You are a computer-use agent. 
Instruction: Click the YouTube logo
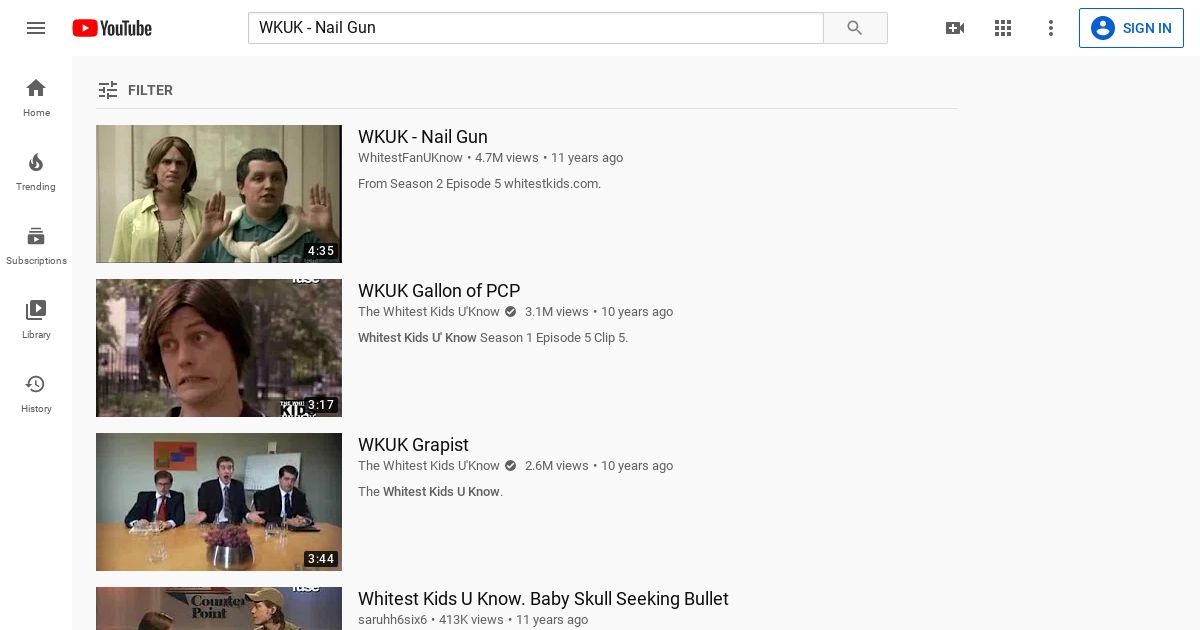point(112,28)
